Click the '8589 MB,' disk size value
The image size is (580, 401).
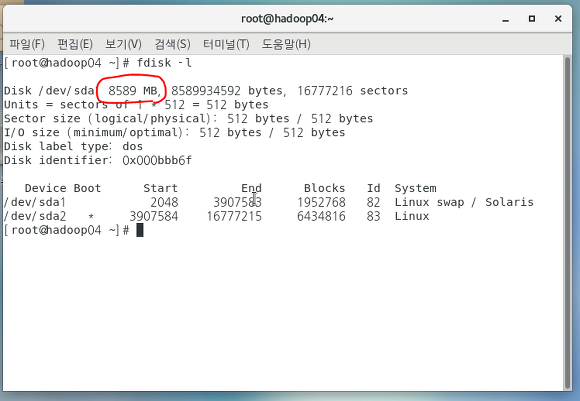click(x=135, y=91)
